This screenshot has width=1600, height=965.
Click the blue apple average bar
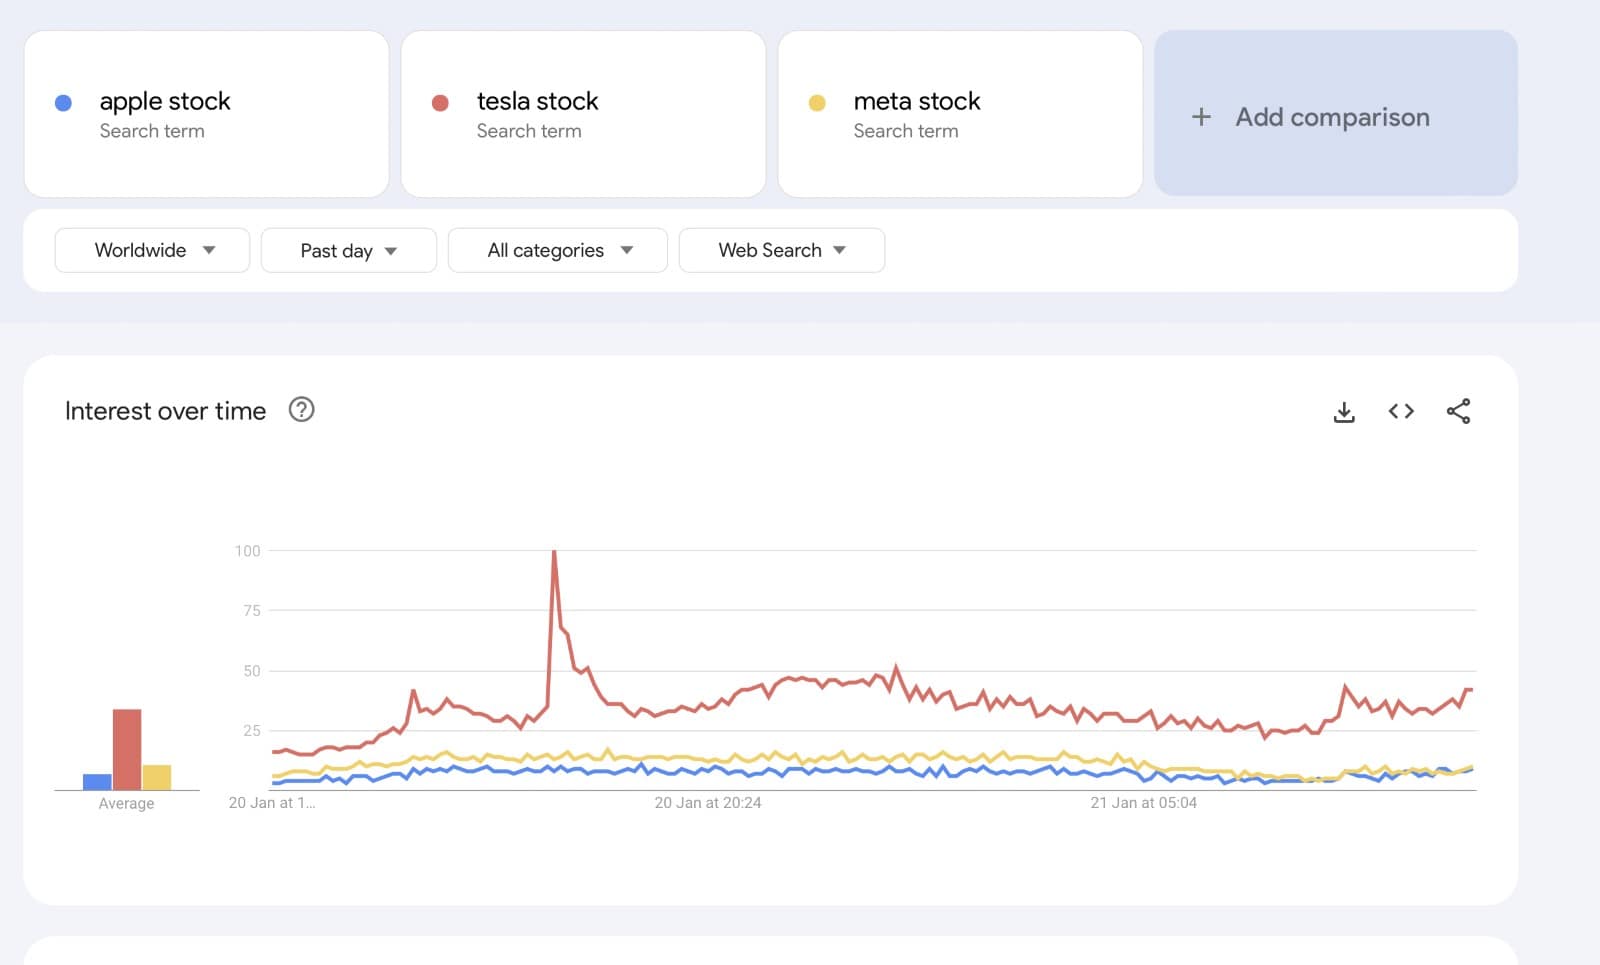97,782
